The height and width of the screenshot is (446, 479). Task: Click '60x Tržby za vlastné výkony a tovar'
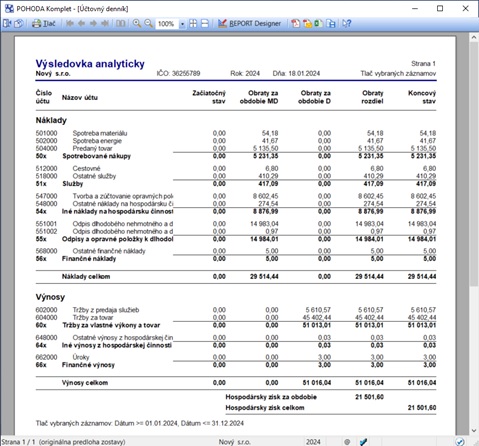pos(98,325)
